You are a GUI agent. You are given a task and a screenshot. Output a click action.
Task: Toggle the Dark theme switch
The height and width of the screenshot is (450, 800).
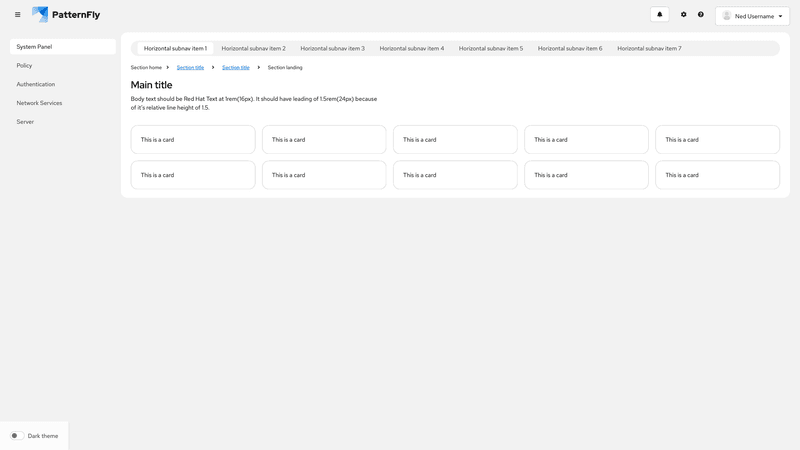[17, 436]
